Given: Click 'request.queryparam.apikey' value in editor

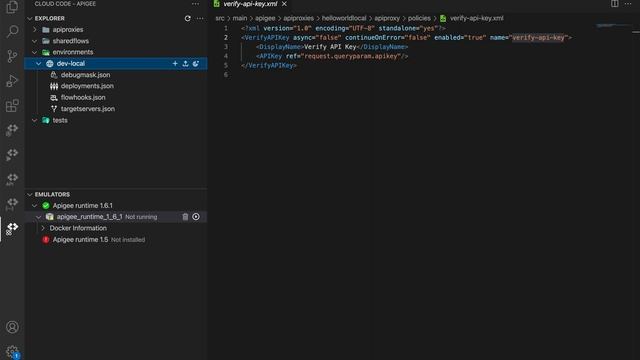Looking at the screenshot, I should coord(352,56).
